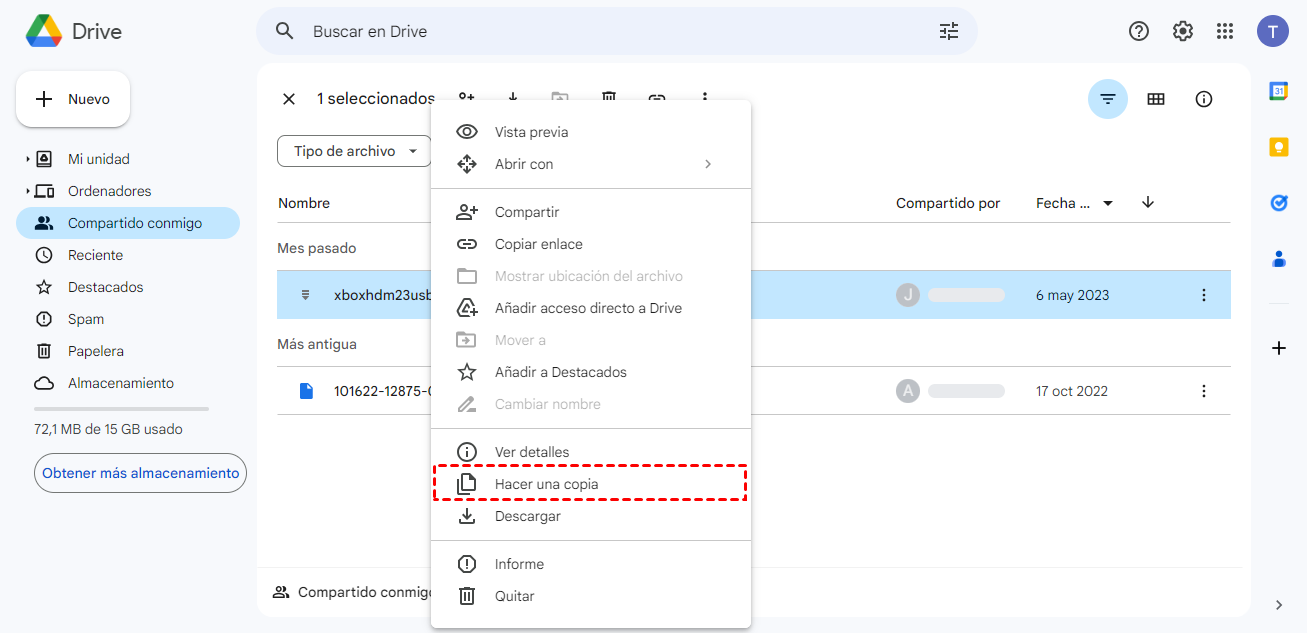
Task: Open Google Tasks side panel icon
Action: [1278, 203]
